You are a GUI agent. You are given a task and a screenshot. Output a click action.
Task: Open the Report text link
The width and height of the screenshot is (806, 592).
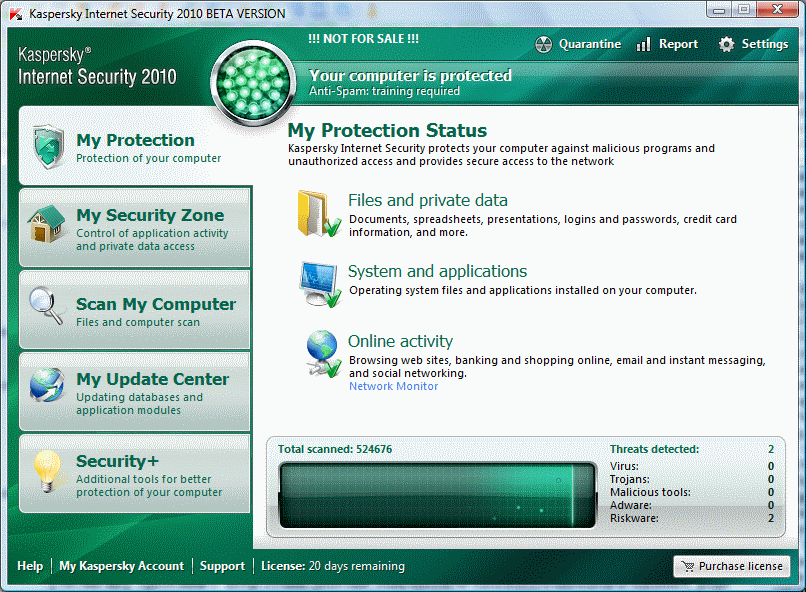pyautogui.click(x=678, y=44)
